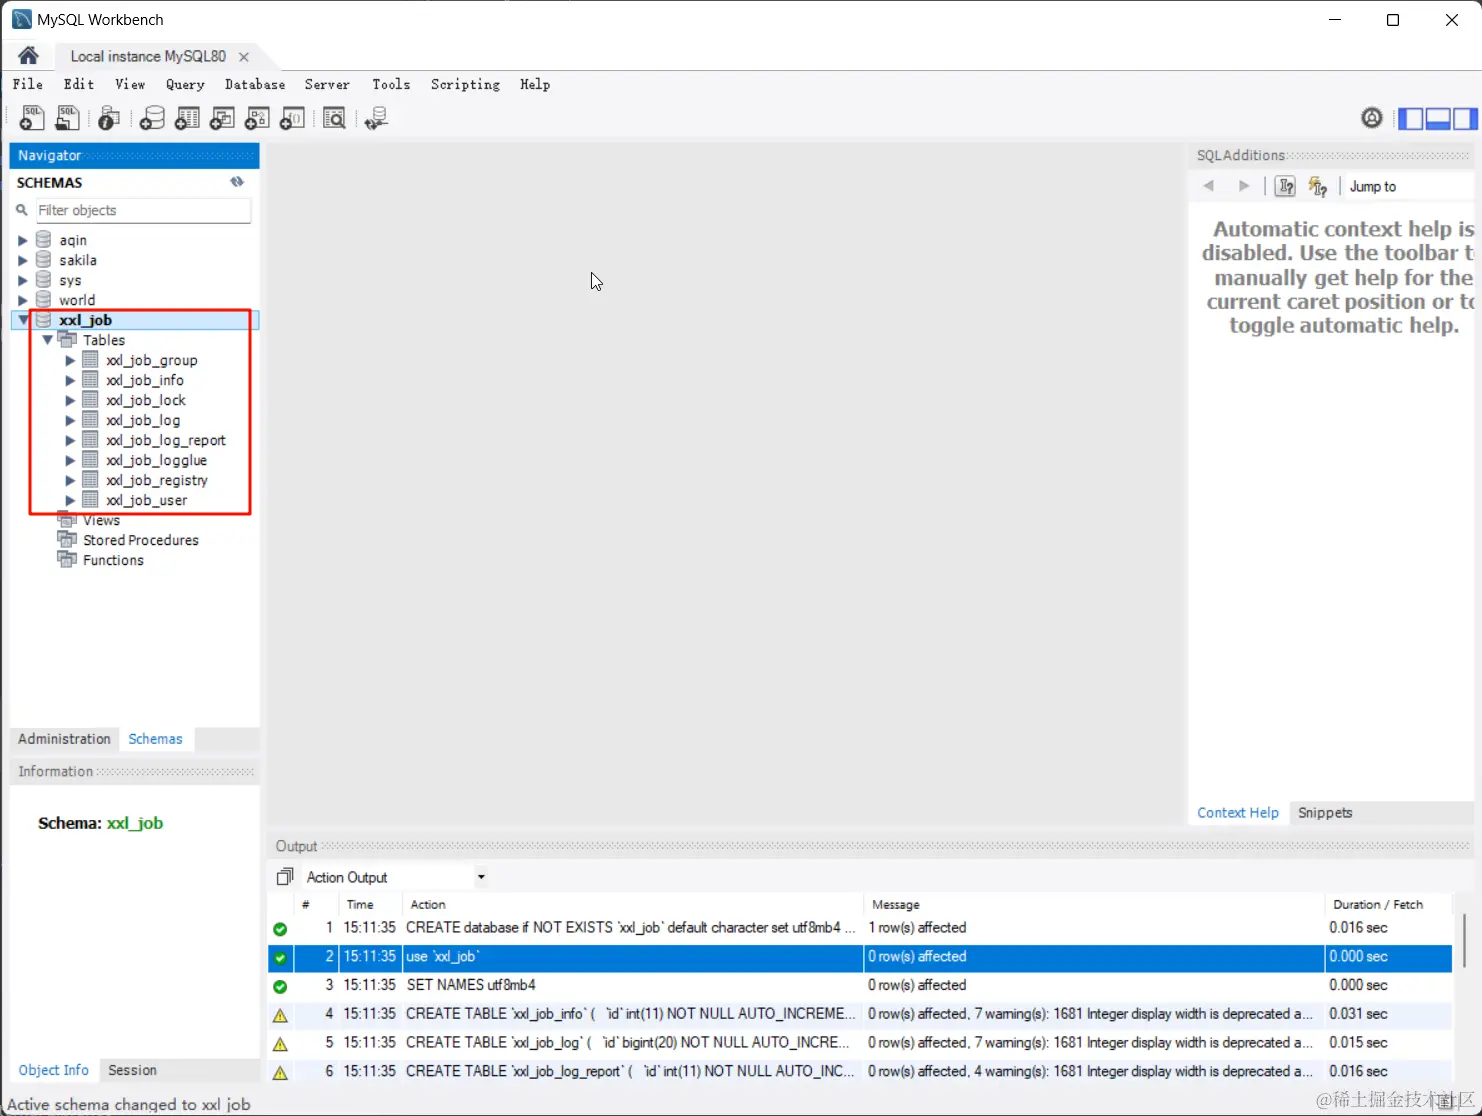This screenshot has width=1482, height=1116.
Task: Click the Action Output vertical scrollbar
Action: [x=1465, y=940]
